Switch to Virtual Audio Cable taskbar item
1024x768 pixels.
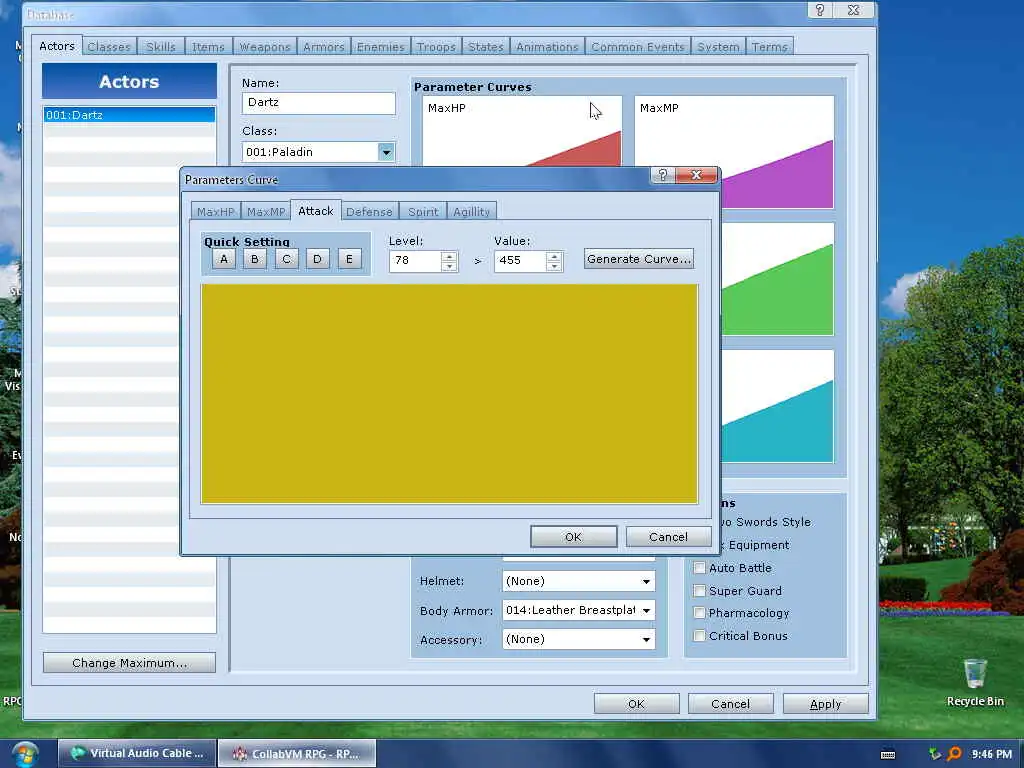coord(136,754)
